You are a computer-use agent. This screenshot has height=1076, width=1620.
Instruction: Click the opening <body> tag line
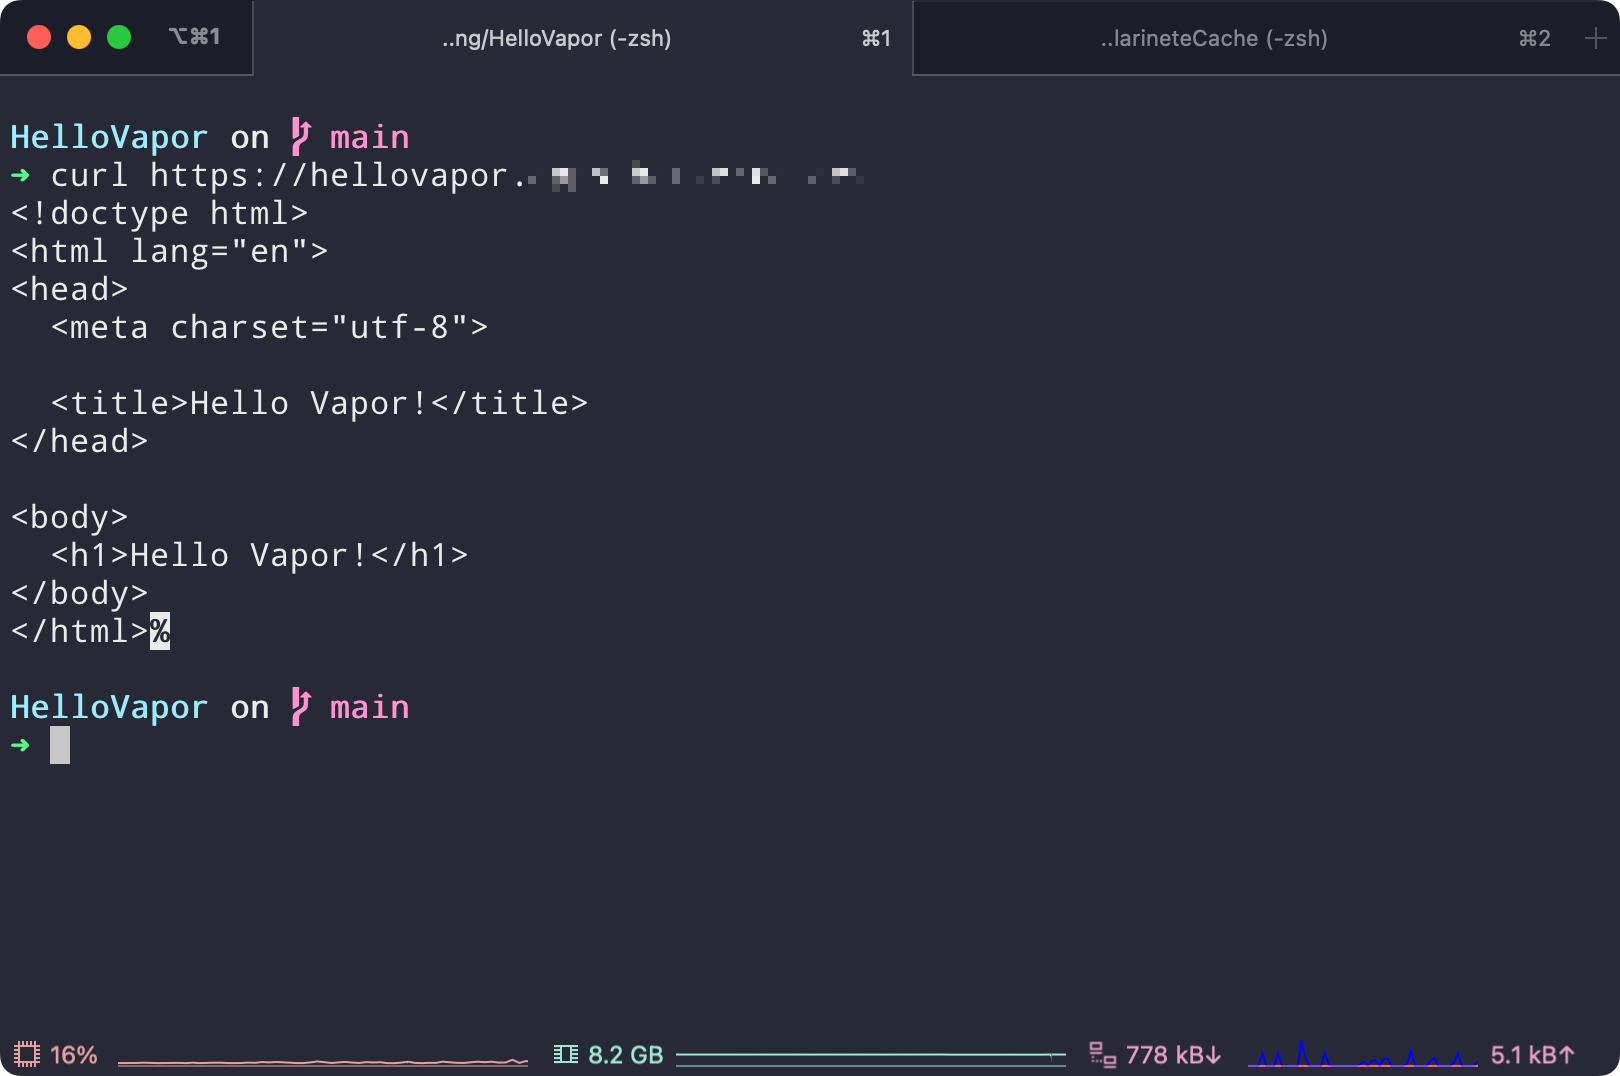coord(69,518)
